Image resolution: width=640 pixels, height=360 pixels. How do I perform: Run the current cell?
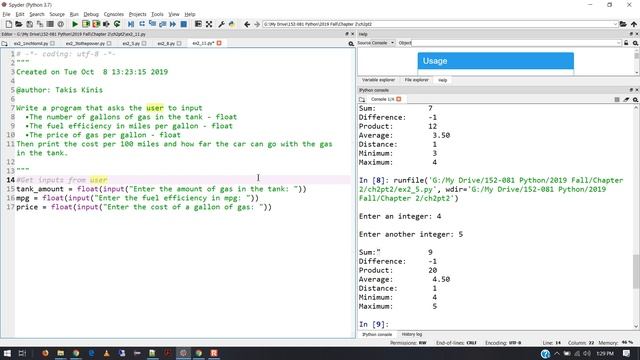click(86, 24)
